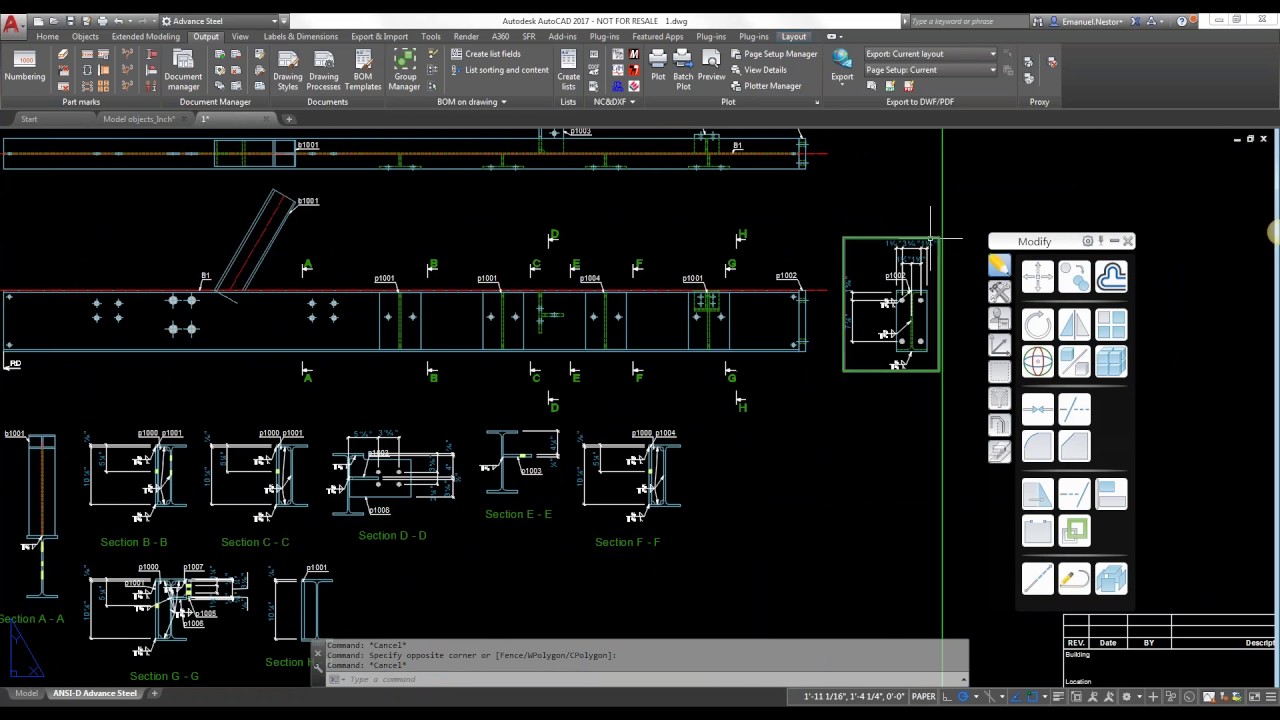Open the Page Setup: Current dropdown

(930, 70)
